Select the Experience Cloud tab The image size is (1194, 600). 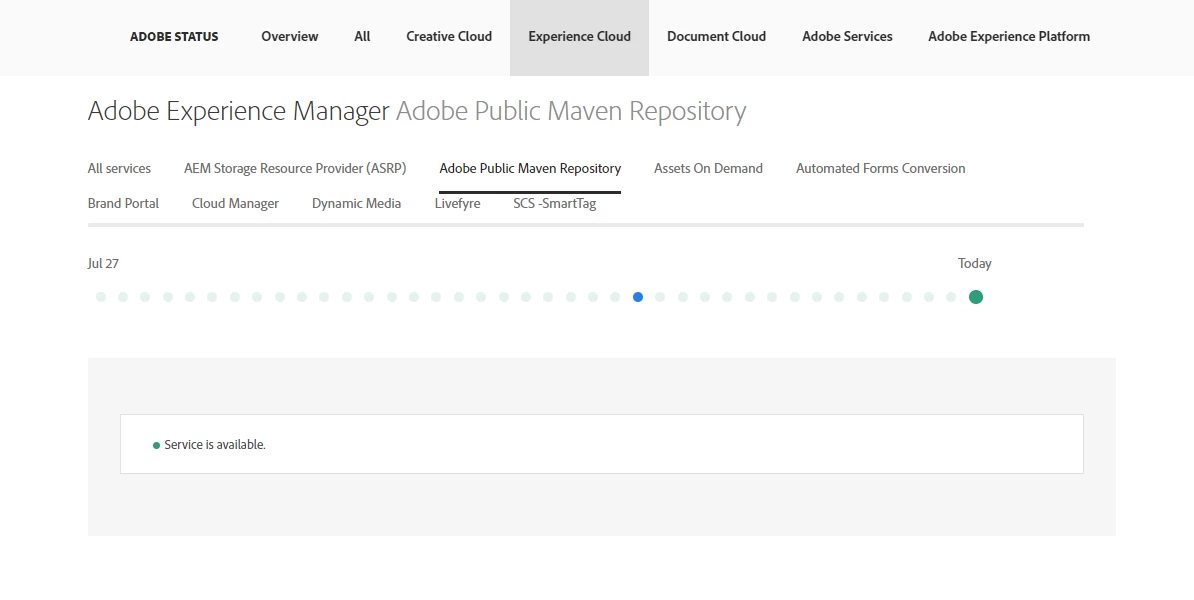point(579,37)
